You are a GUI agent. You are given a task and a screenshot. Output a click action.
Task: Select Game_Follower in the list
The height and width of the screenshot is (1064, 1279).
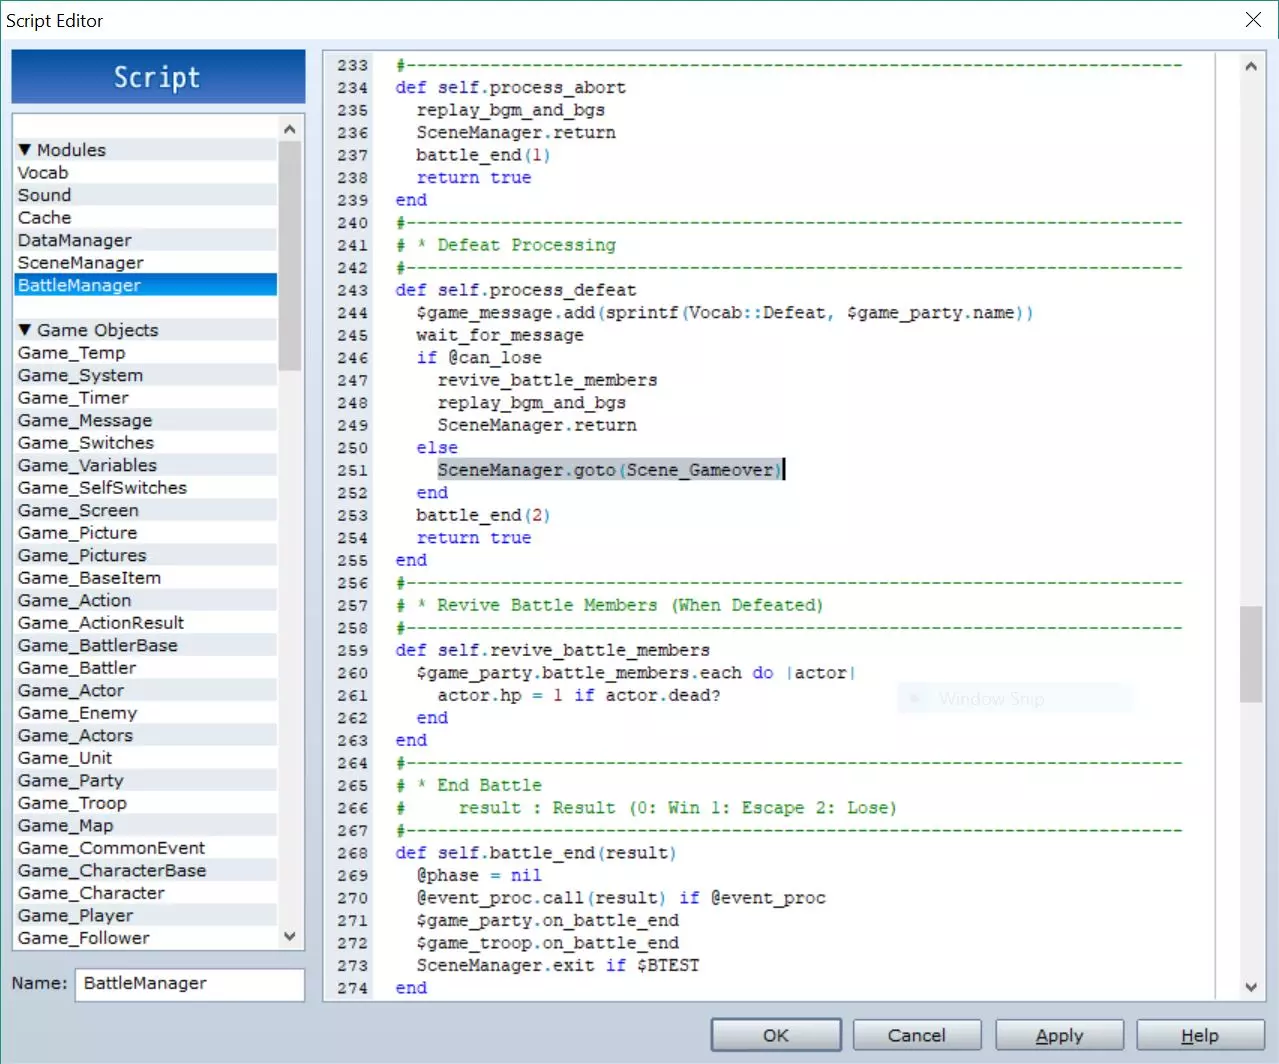click(84, 938)
